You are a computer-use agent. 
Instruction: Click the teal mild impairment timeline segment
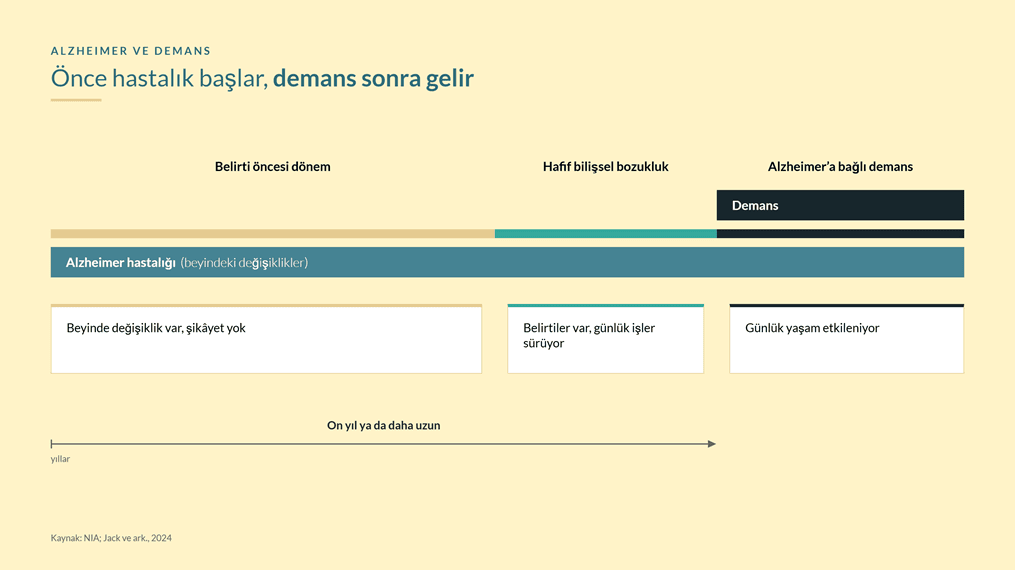click(x=606, y=234)
